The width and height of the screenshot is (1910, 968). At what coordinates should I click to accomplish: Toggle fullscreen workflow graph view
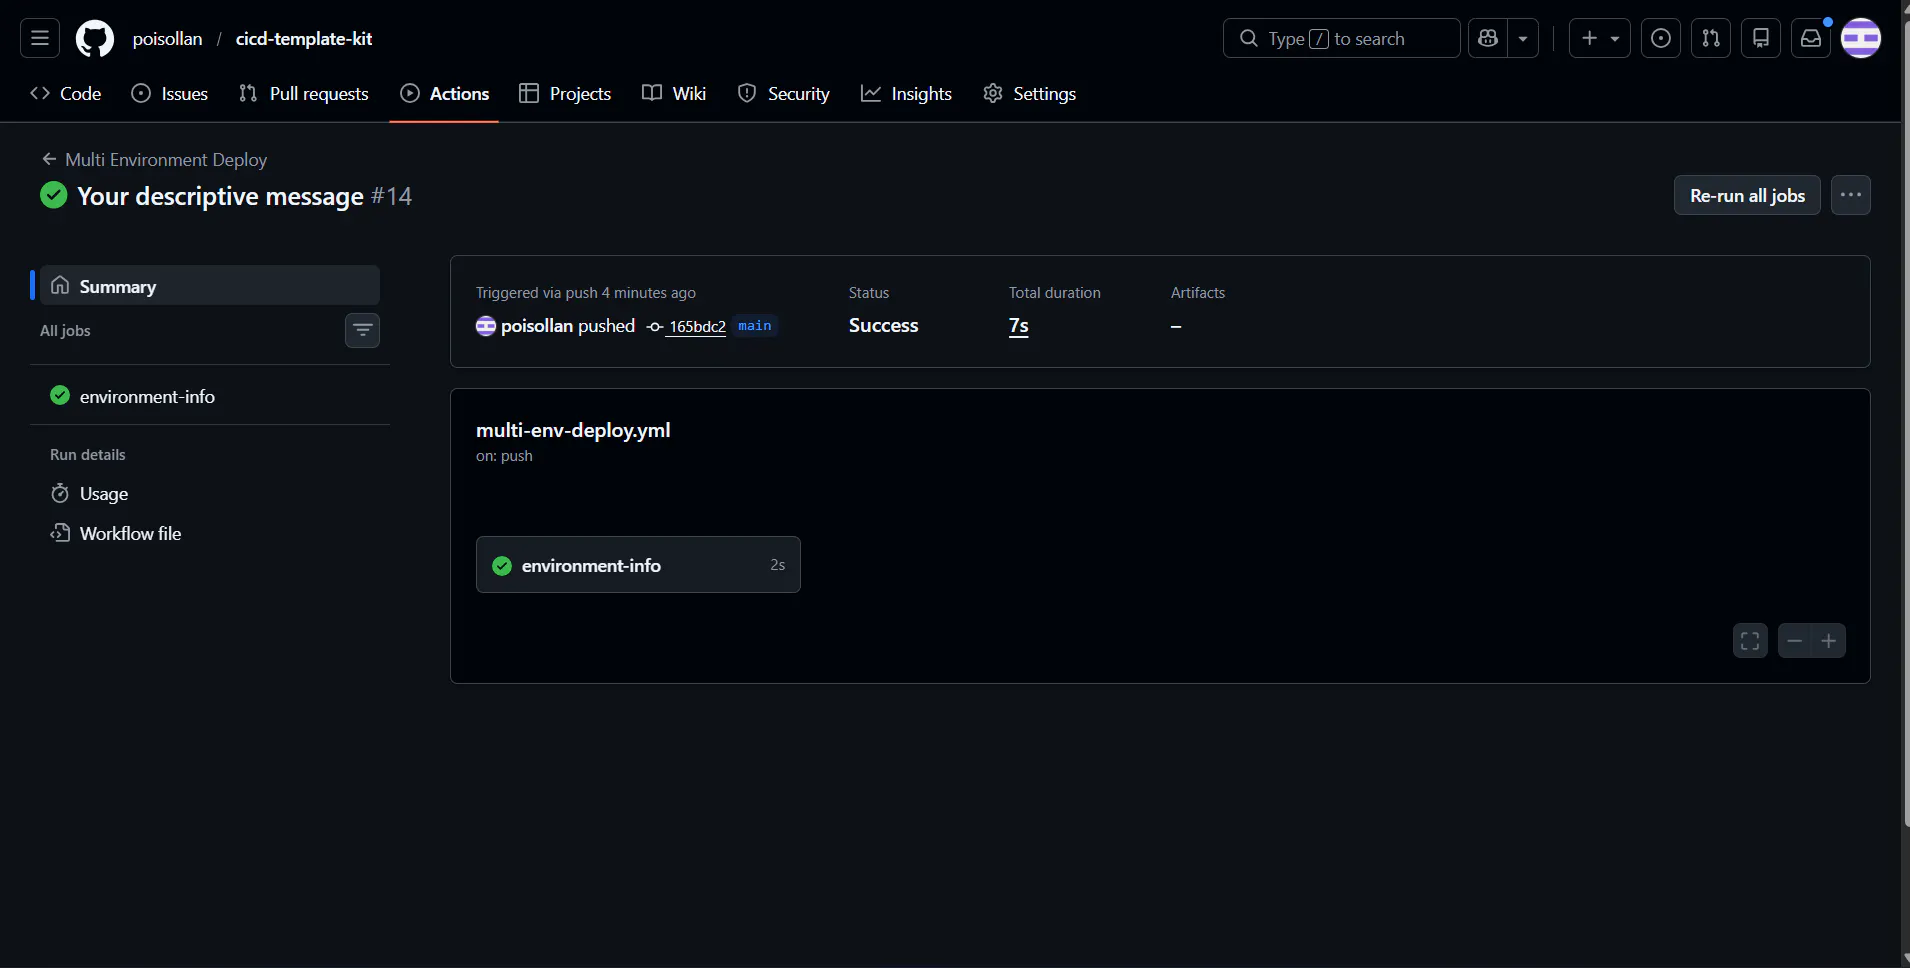(1750, 641)
